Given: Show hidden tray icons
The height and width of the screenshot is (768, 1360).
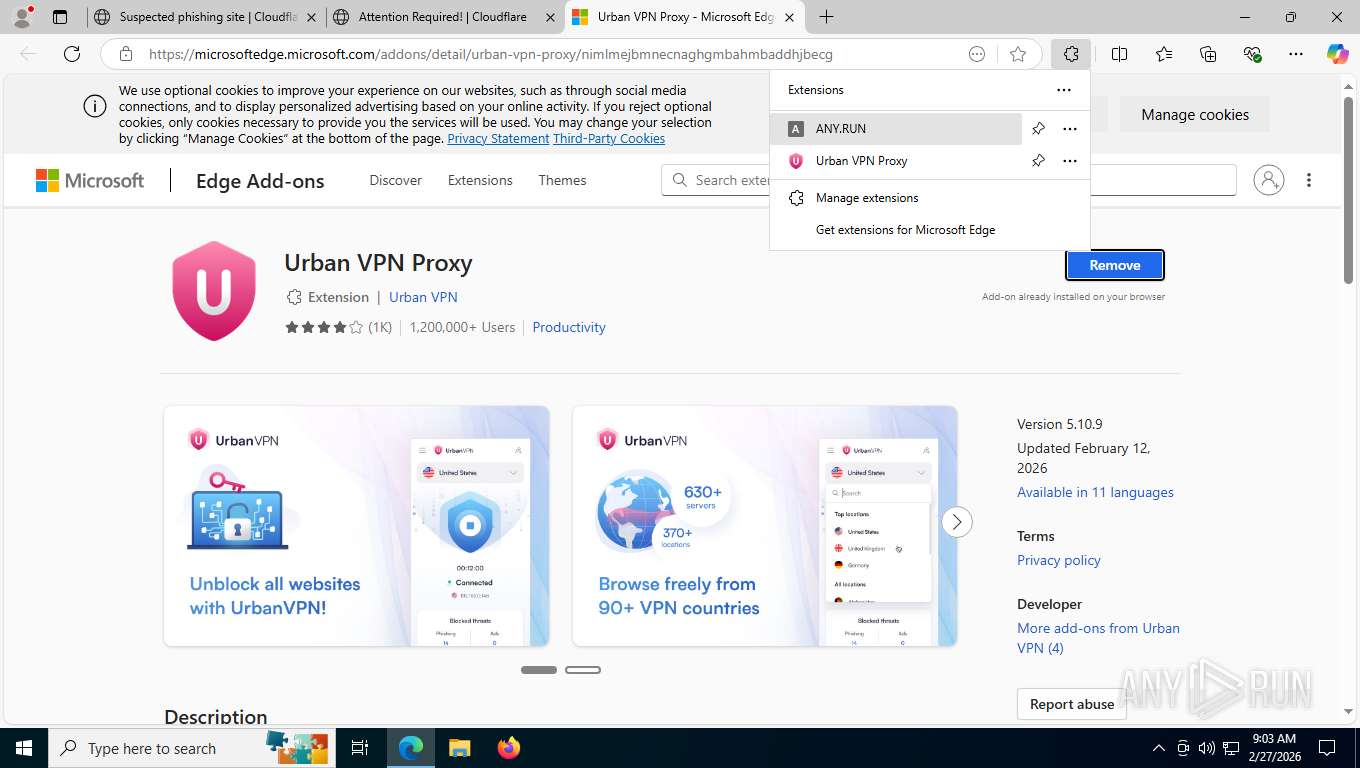Looking at the screenshot, I should pos(1159,748).
